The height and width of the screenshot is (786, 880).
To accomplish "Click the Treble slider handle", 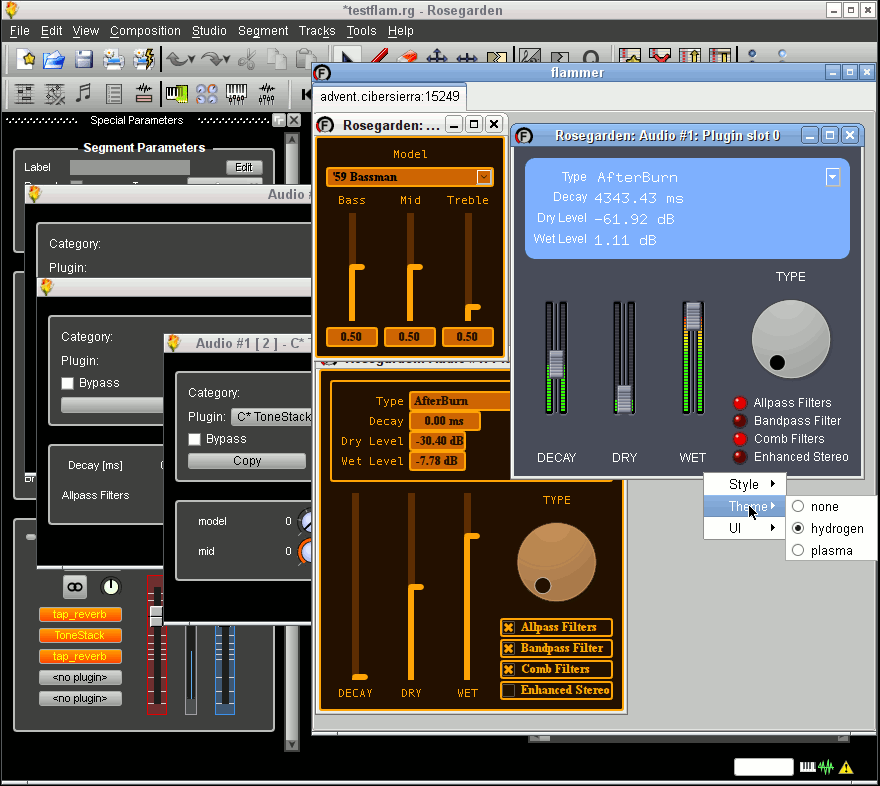I will tap(471, 309).
